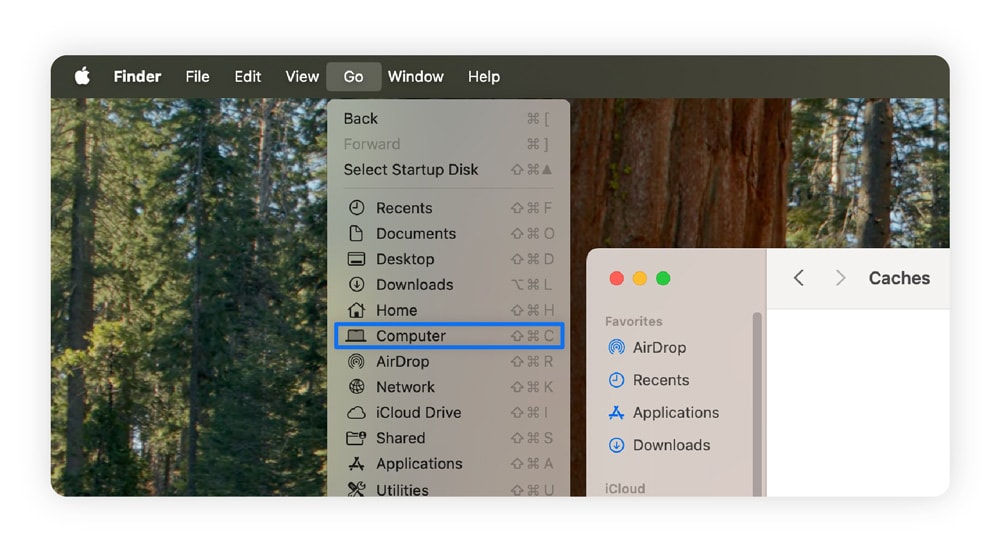1000x542 pixels.
Task: Go back in Caches Finder window
Action: tap(798, 278)
